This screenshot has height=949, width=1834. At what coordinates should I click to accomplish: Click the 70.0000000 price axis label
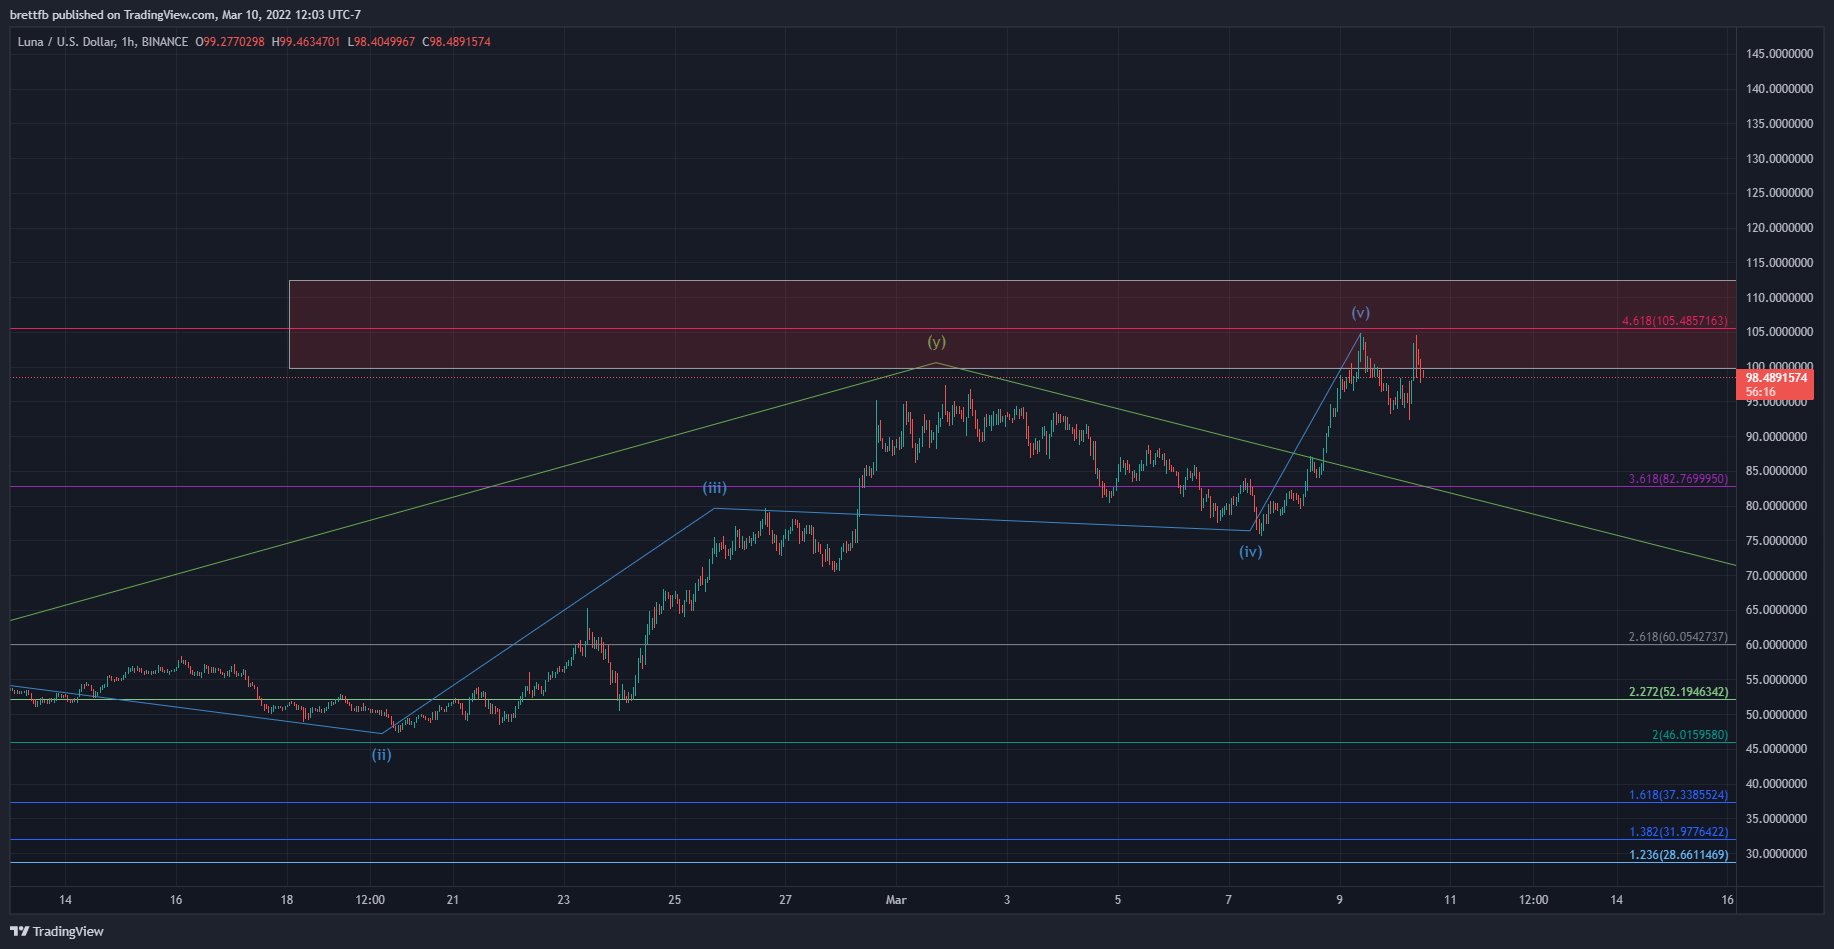(x=1776, y=576)
